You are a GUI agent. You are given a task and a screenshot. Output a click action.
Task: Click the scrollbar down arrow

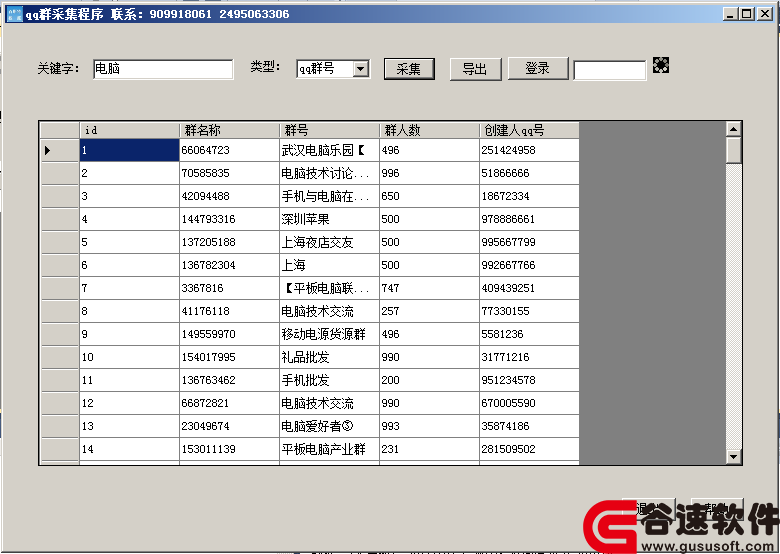(734, 456)
